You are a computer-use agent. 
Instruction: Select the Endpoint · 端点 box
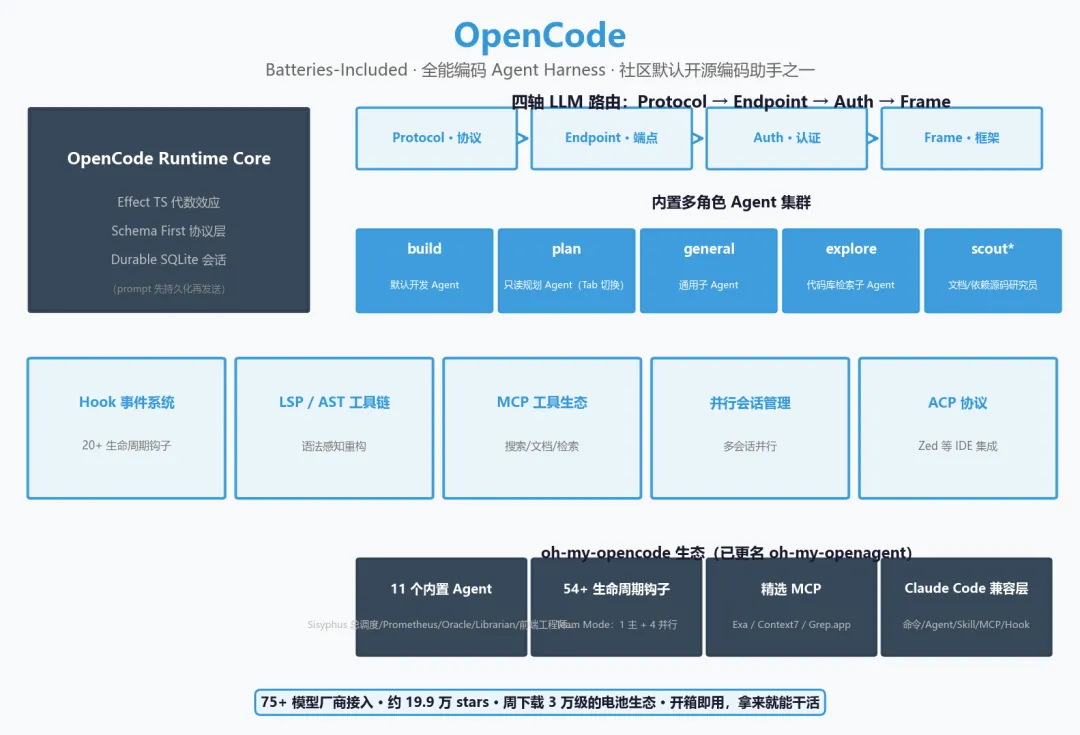point(612,138)
